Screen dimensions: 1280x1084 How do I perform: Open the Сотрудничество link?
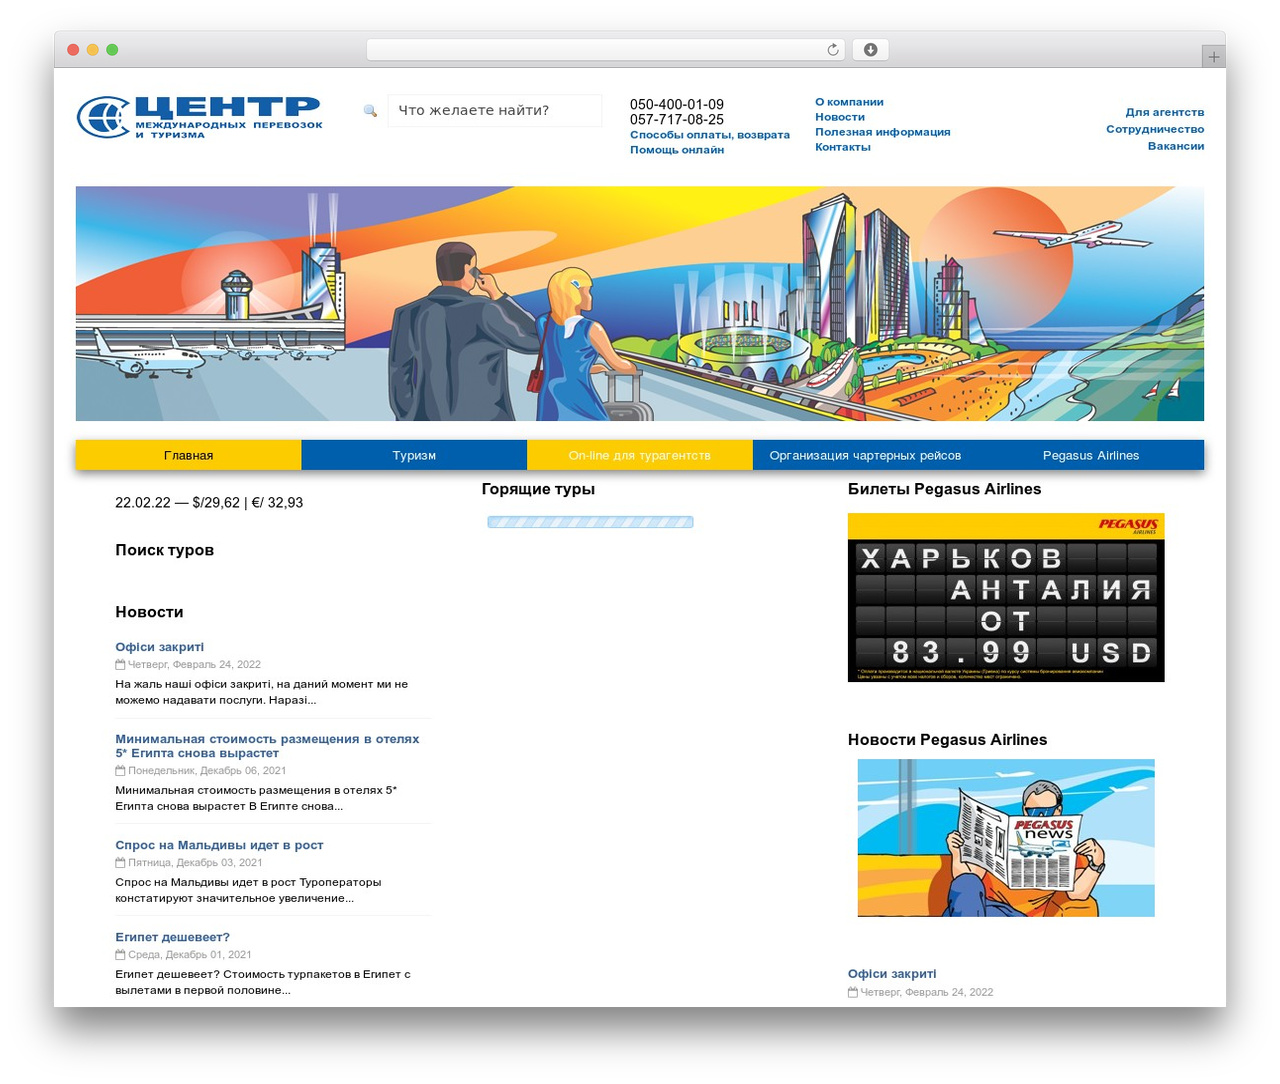1155,129
